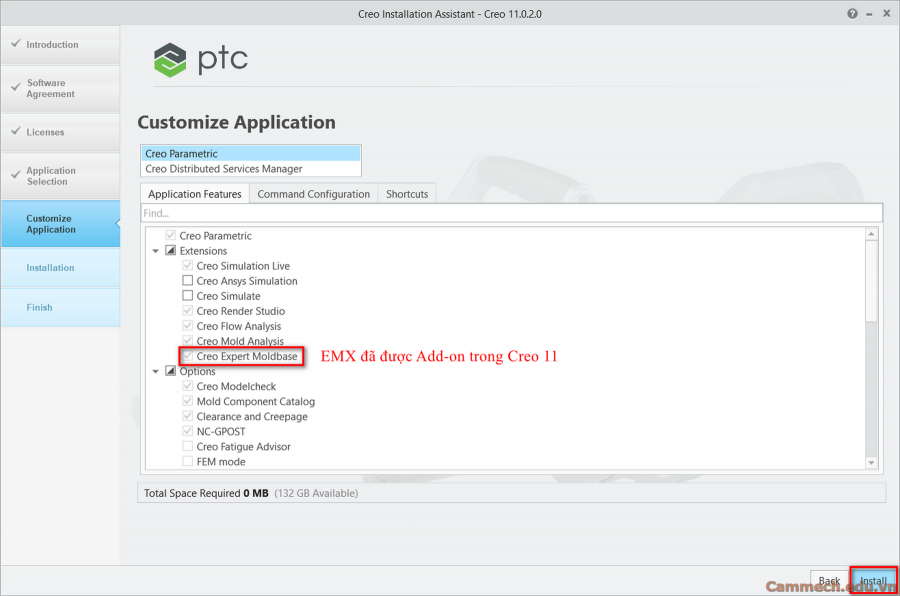
Task: Click the scrollbar up arrow in the feature list
Action: click(871, 234)
